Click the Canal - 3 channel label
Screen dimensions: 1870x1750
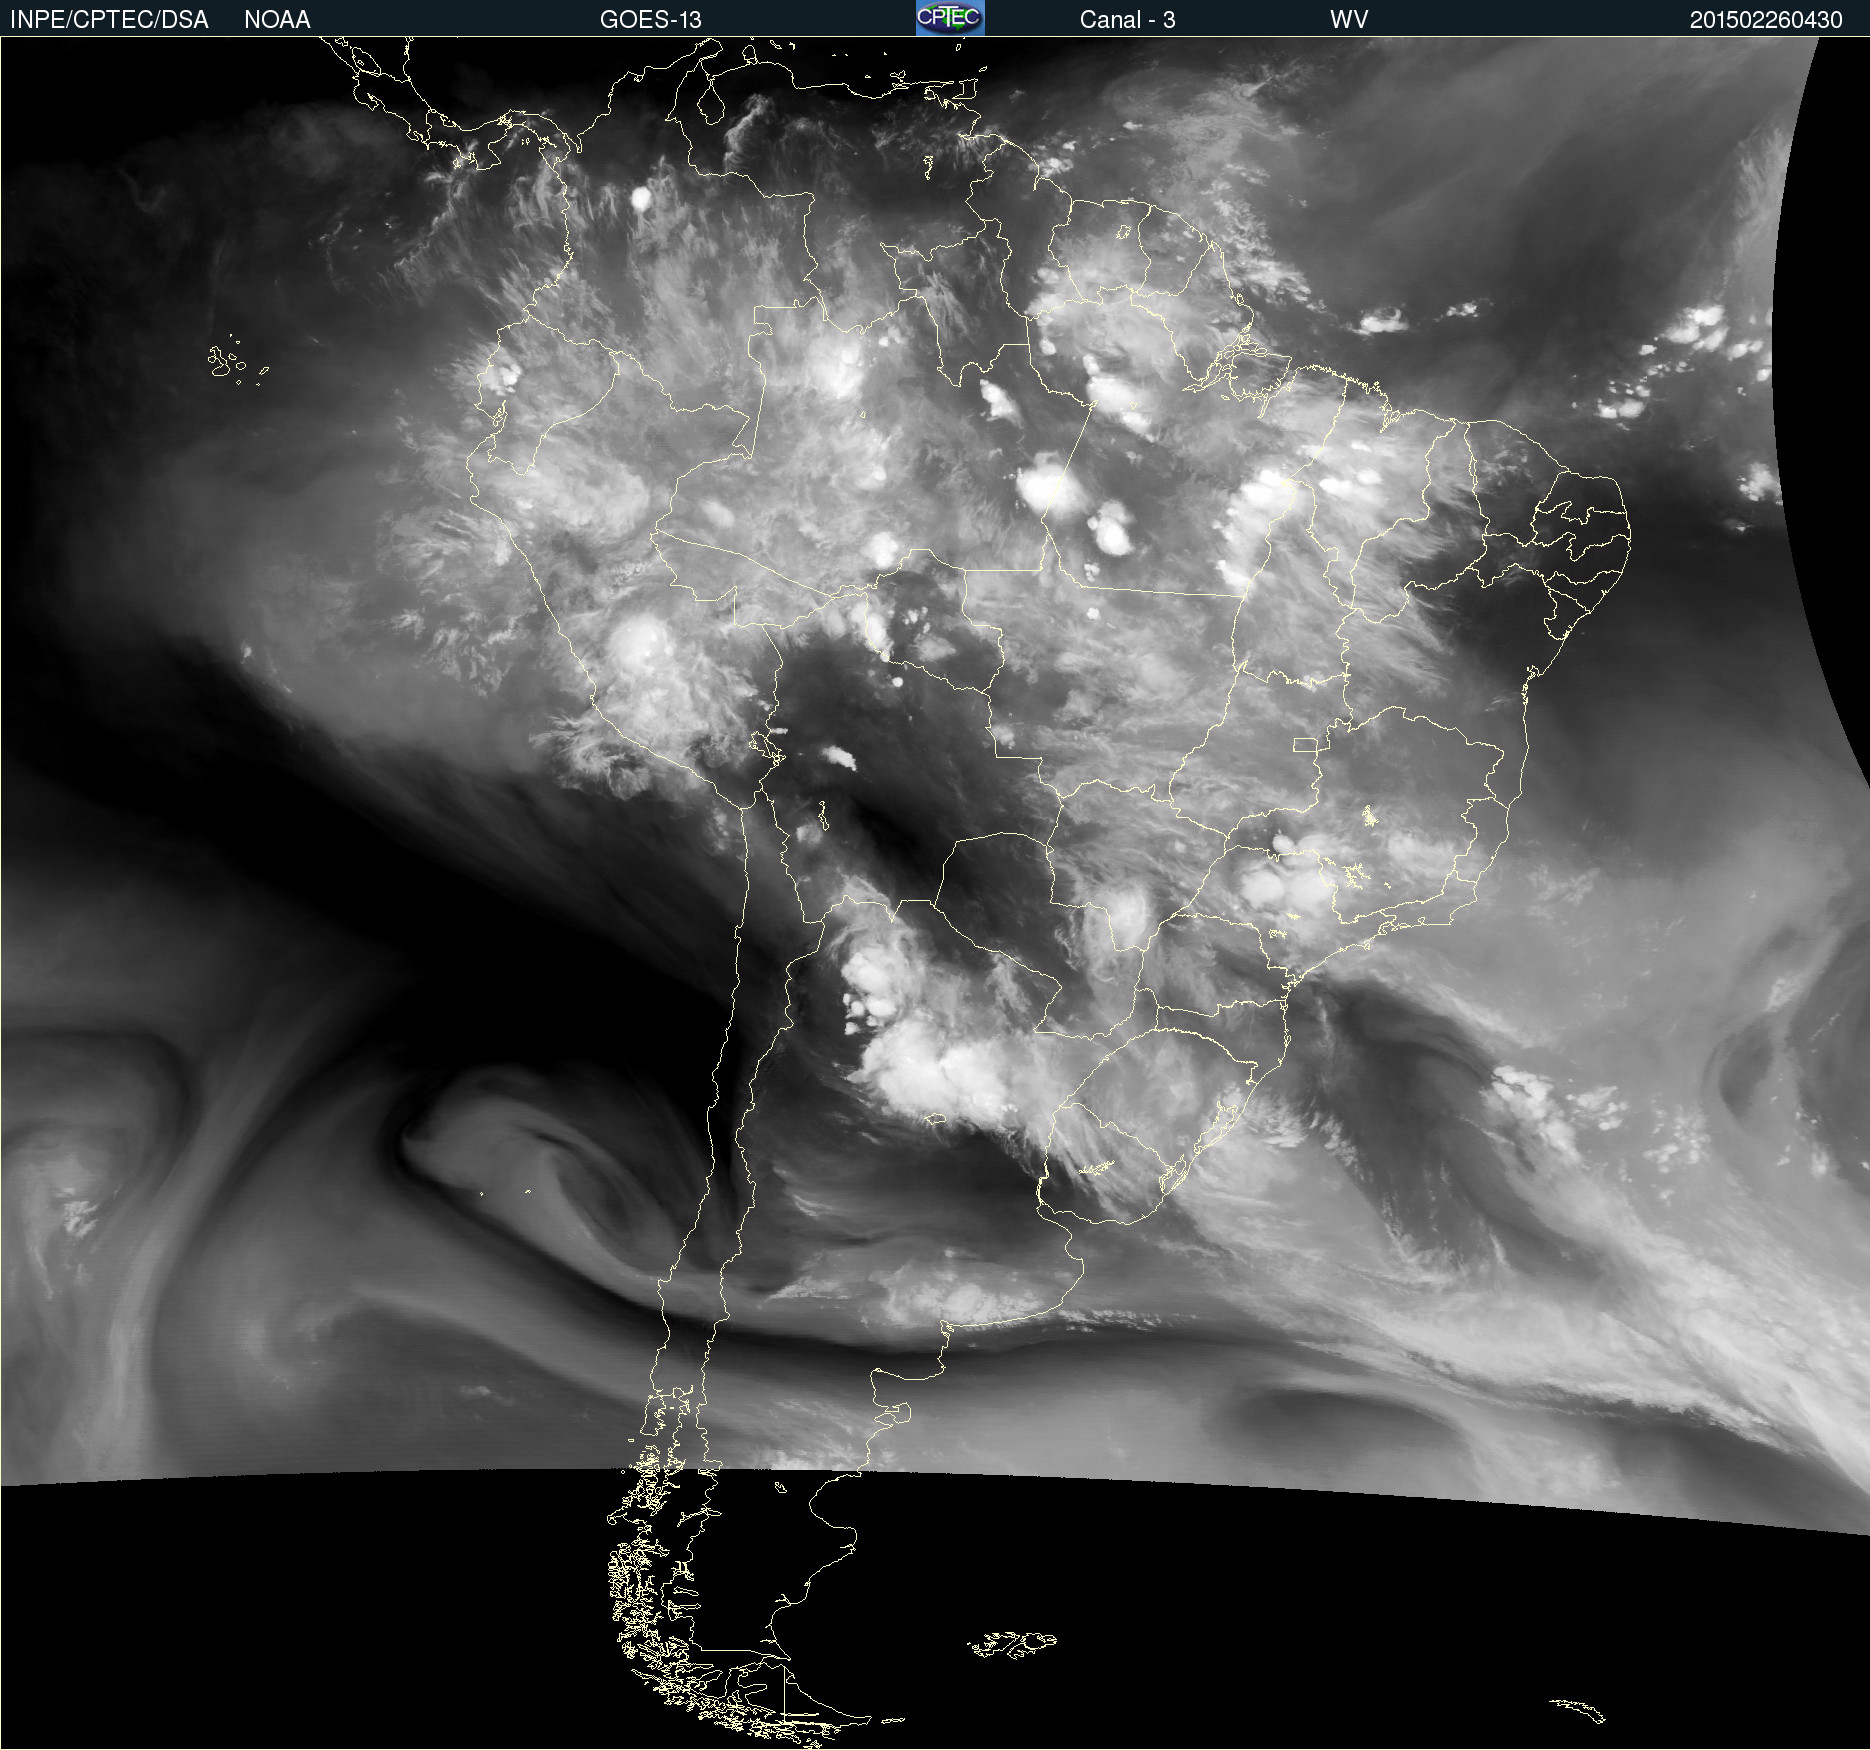1127,19
